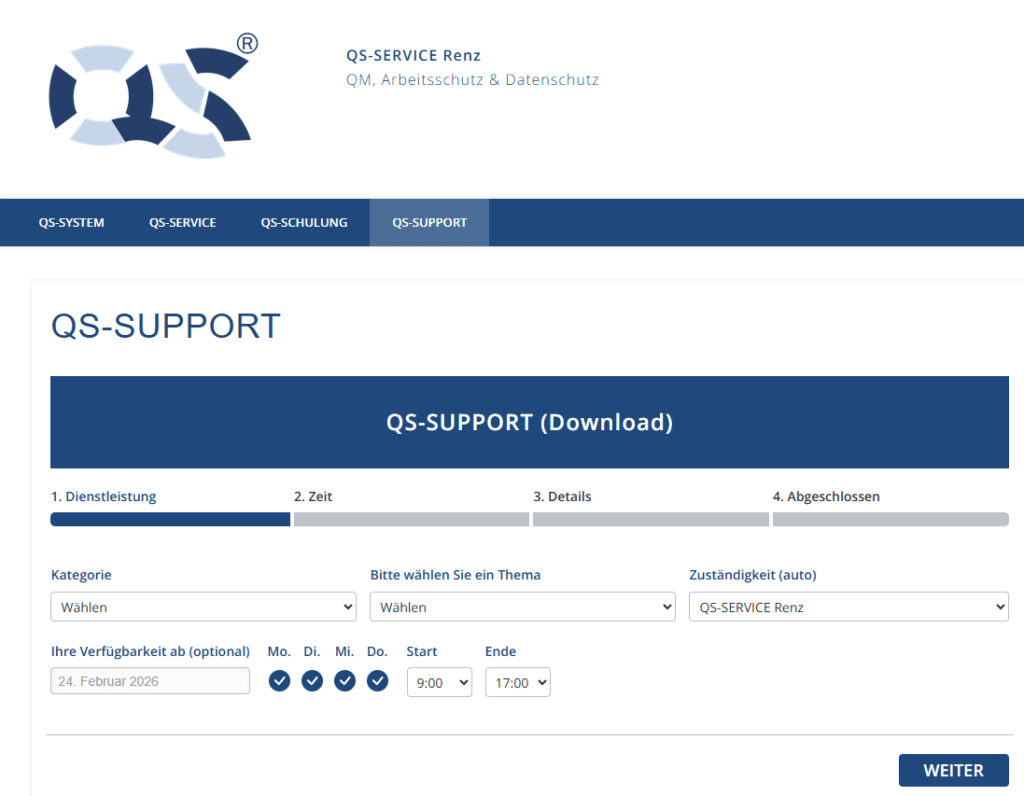Open the 'Bitte wählen Sie ein Thema' dropdown

(522, 607)
